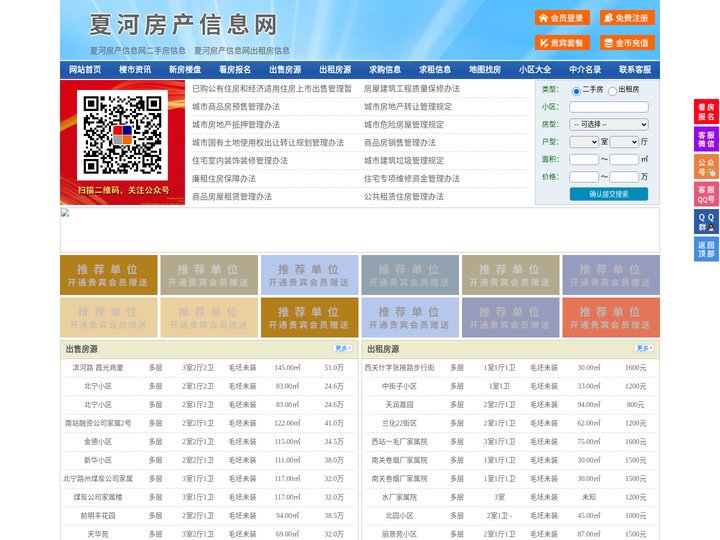Open 廉租住房保障办法 link

224,179
